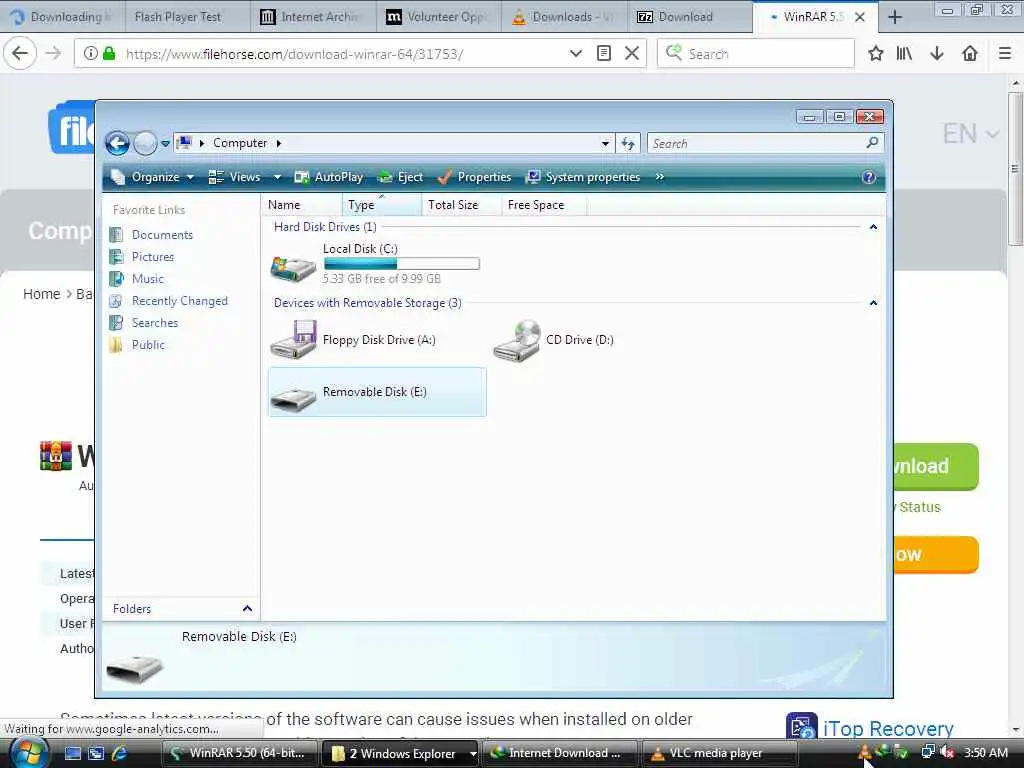Go back in the Firefox browser
The image size is (1024, 768).
(x=20, y=54)
